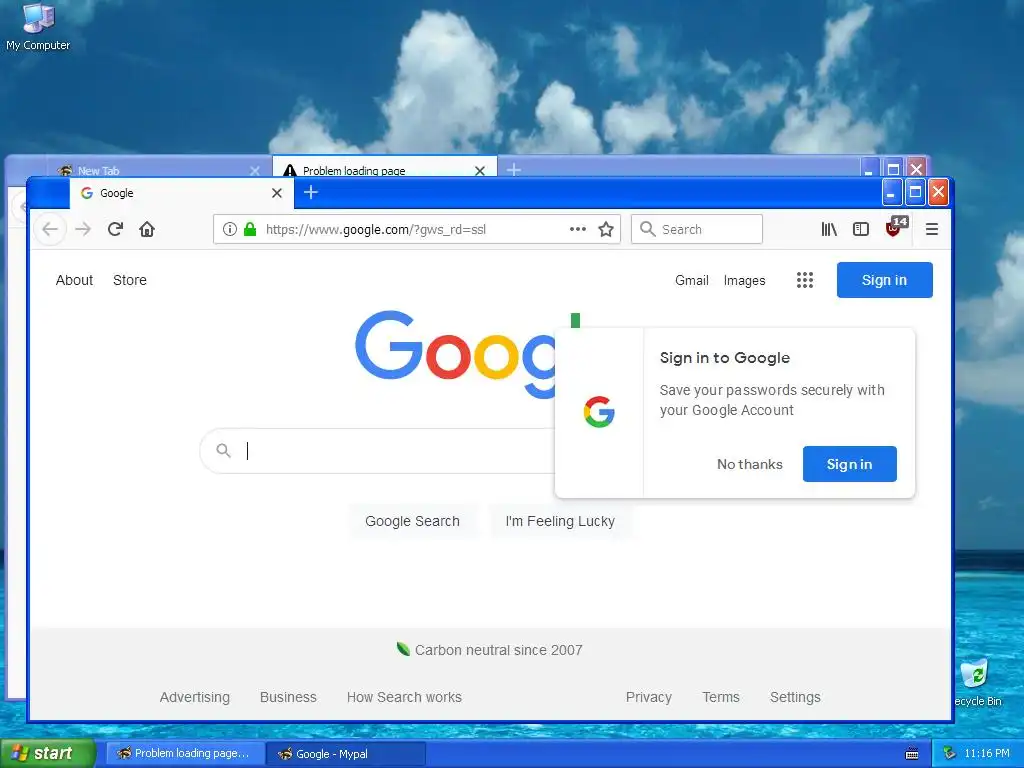This screenshot has width=1024, height=768.
Task: Open a new tab with plus icon in the Google window
Action: pos(311,193)
